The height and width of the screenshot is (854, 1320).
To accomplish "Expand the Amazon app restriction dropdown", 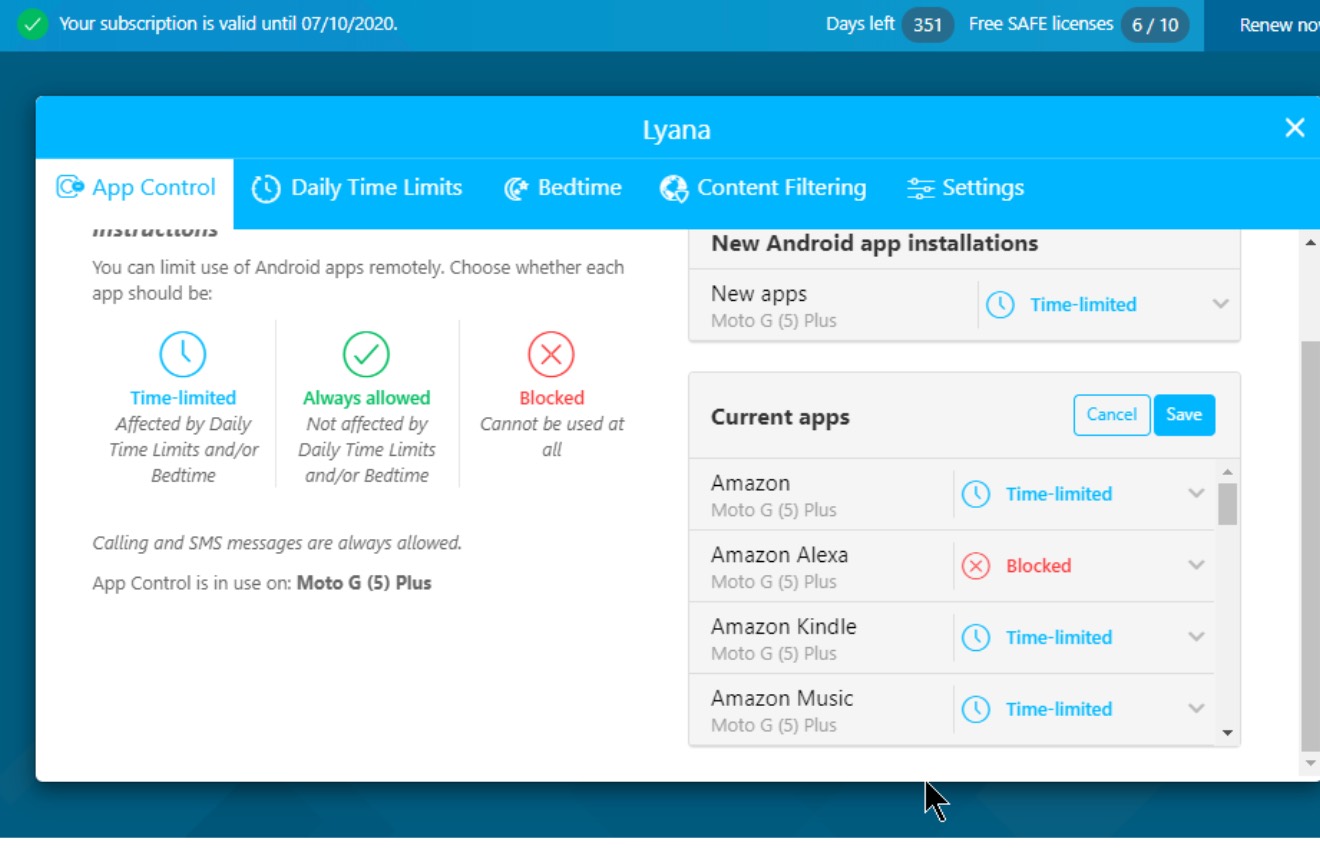I will pos(1196,493).
